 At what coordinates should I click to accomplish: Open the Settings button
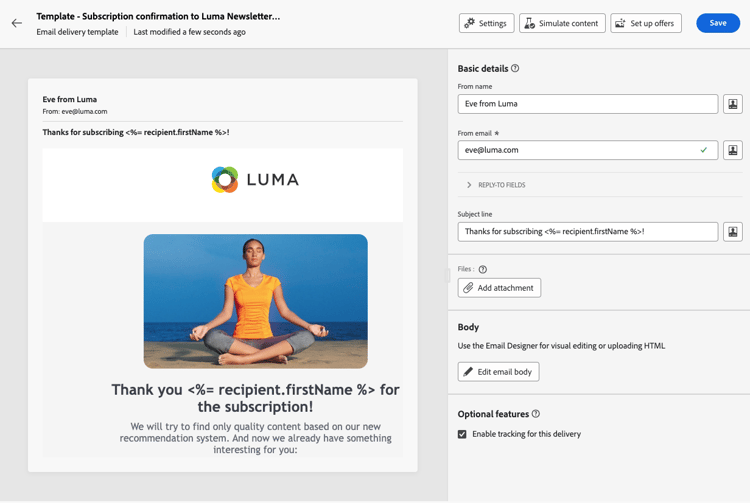(x=486, y=23)
